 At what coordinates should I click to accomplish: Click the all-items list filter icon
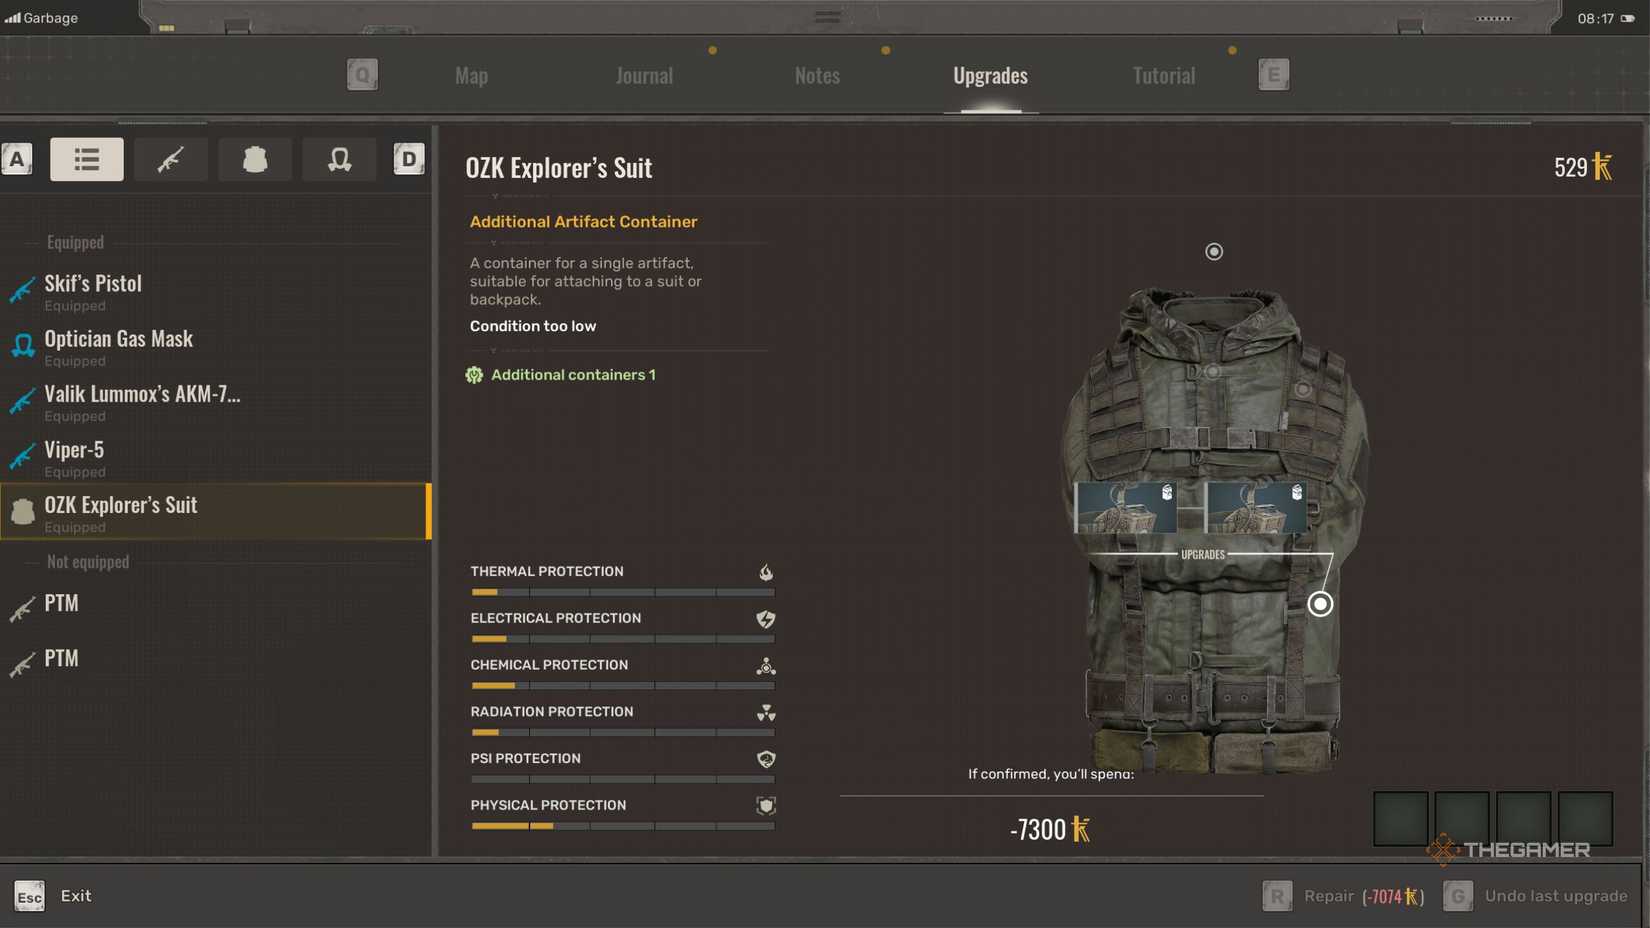tap(86, 158)
